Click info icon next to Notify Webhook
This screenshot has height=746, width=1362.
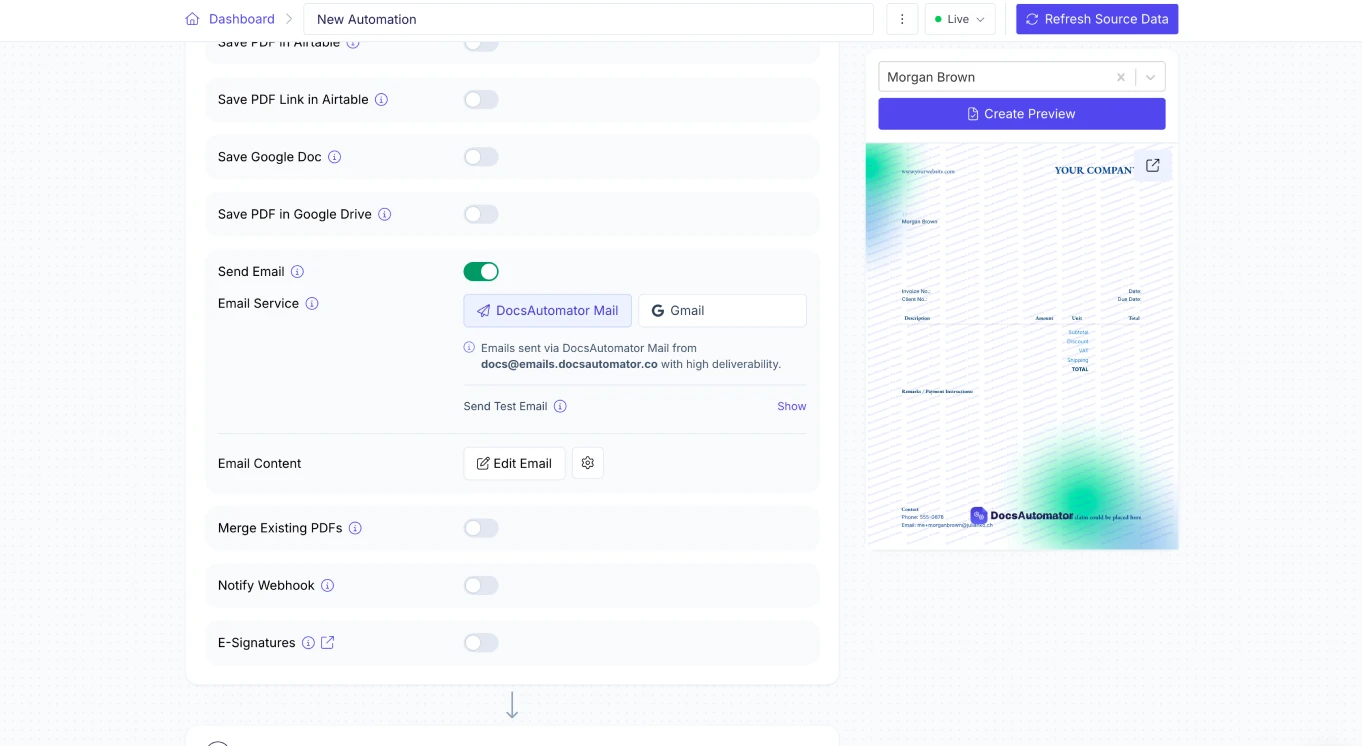coord(327,586)
